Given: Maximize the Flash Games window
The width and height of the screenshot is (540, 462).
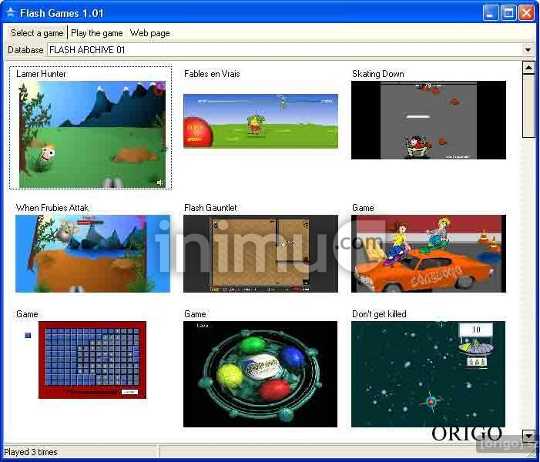Looking at the screenshot, I should (x=508, y=13).
